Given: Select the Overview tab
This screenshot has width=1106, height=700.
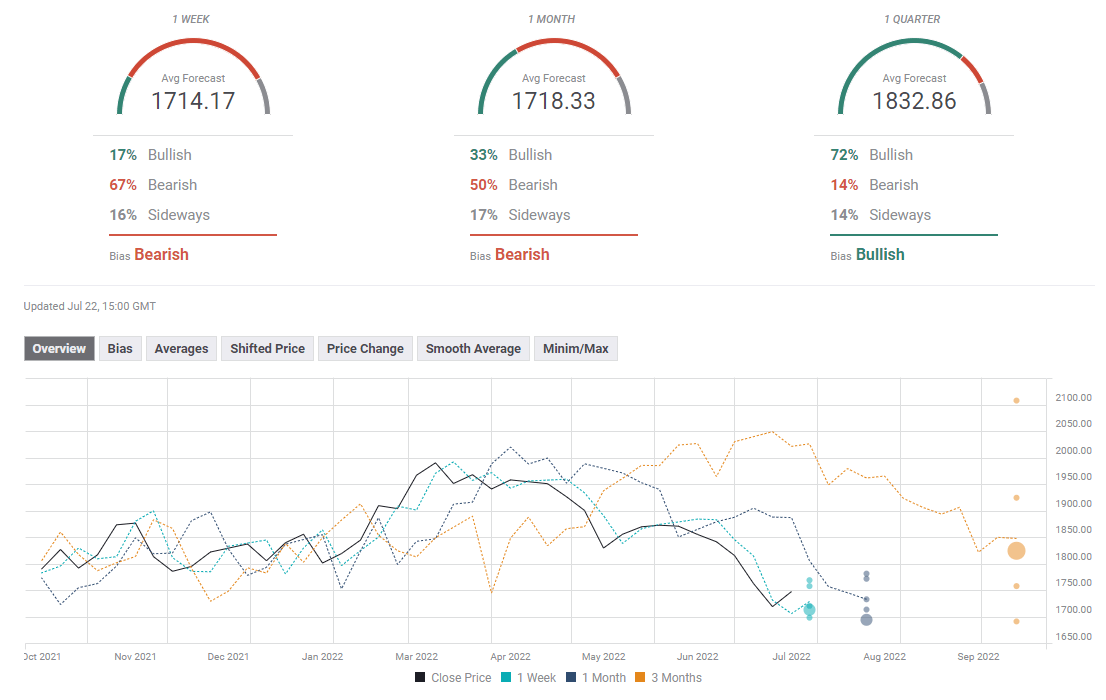Looking at the screenshot, I should 59,349.
